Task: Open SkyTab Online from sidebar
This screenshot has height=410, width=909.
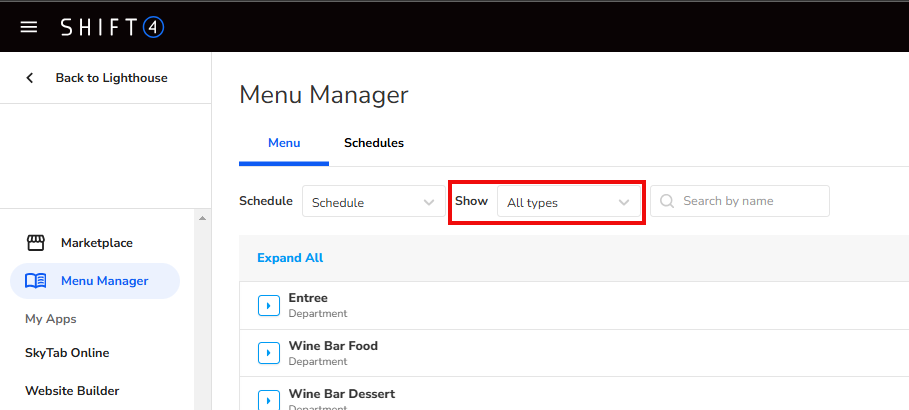Action: pos(67,353)
